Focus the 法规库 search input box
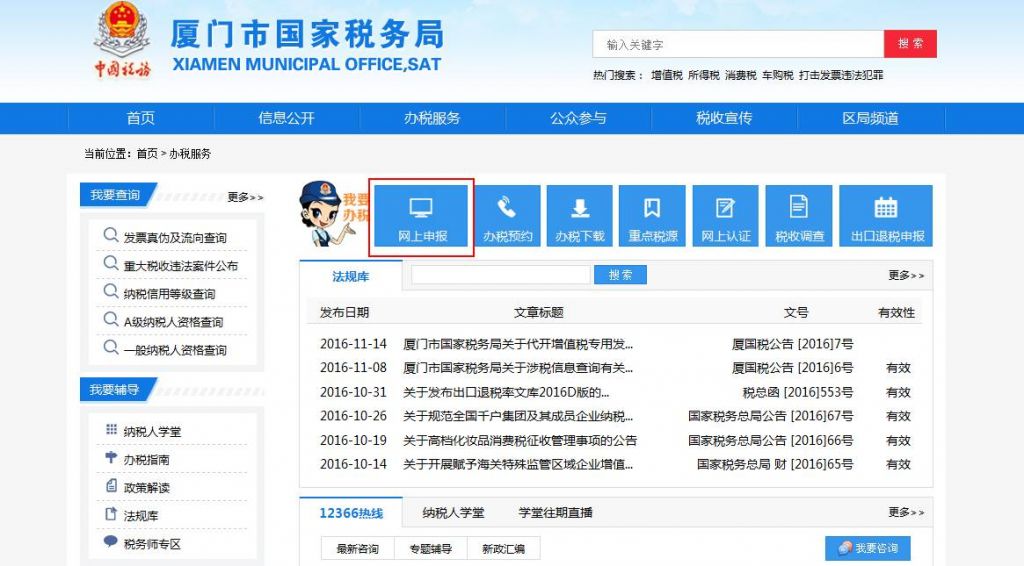Image resolution: width=1024 pixels, height=566 pixels. pos(501,275)
